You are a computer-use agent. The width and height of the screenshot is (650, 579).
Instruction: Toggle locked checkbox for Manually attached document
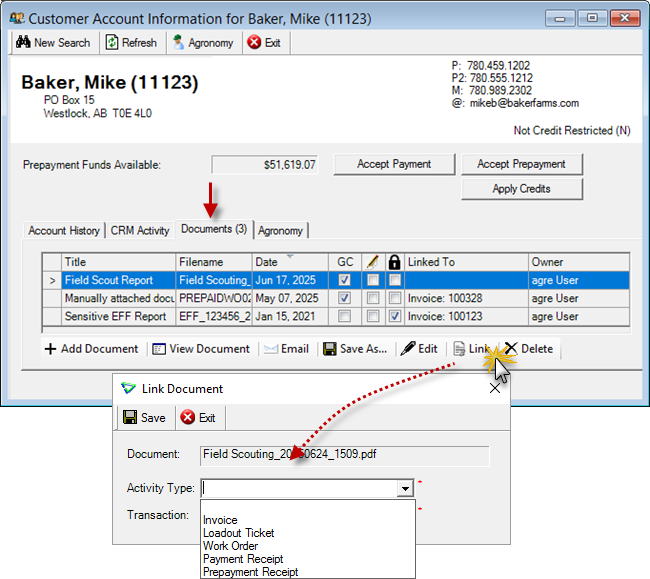pyautogui.click(x=395, y=298)
